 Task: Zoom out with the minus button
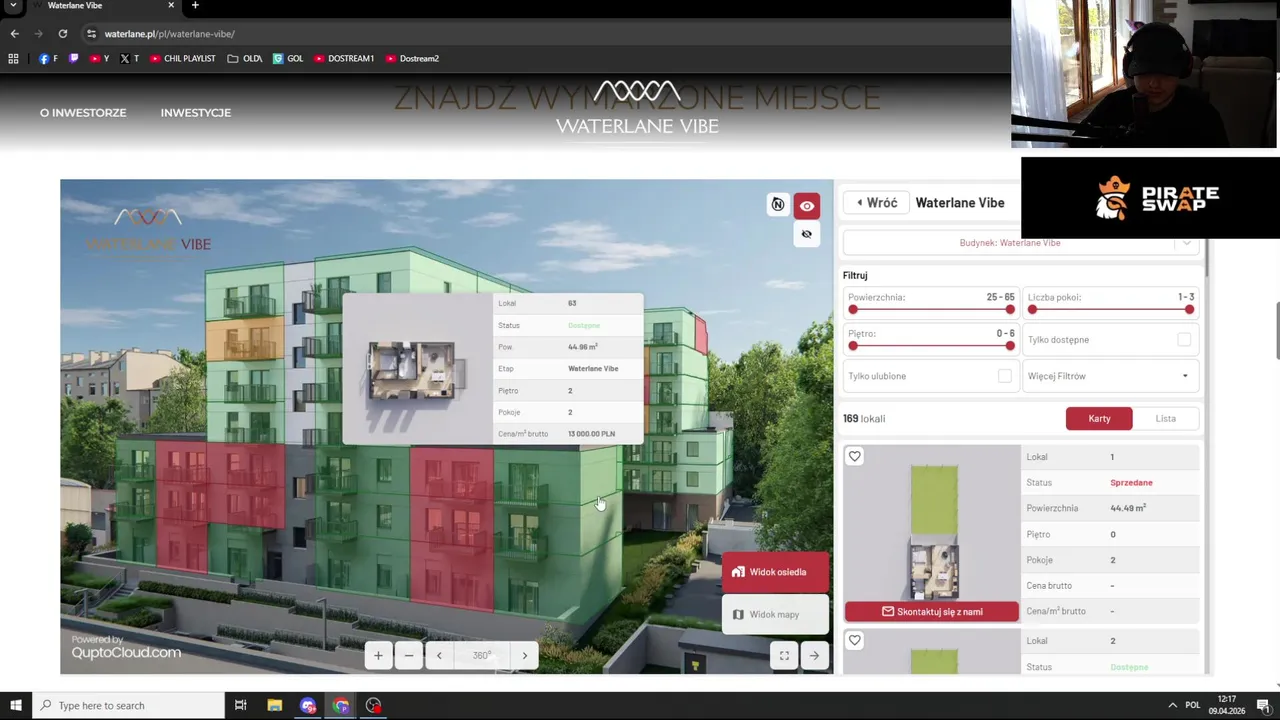pos(409,656)
